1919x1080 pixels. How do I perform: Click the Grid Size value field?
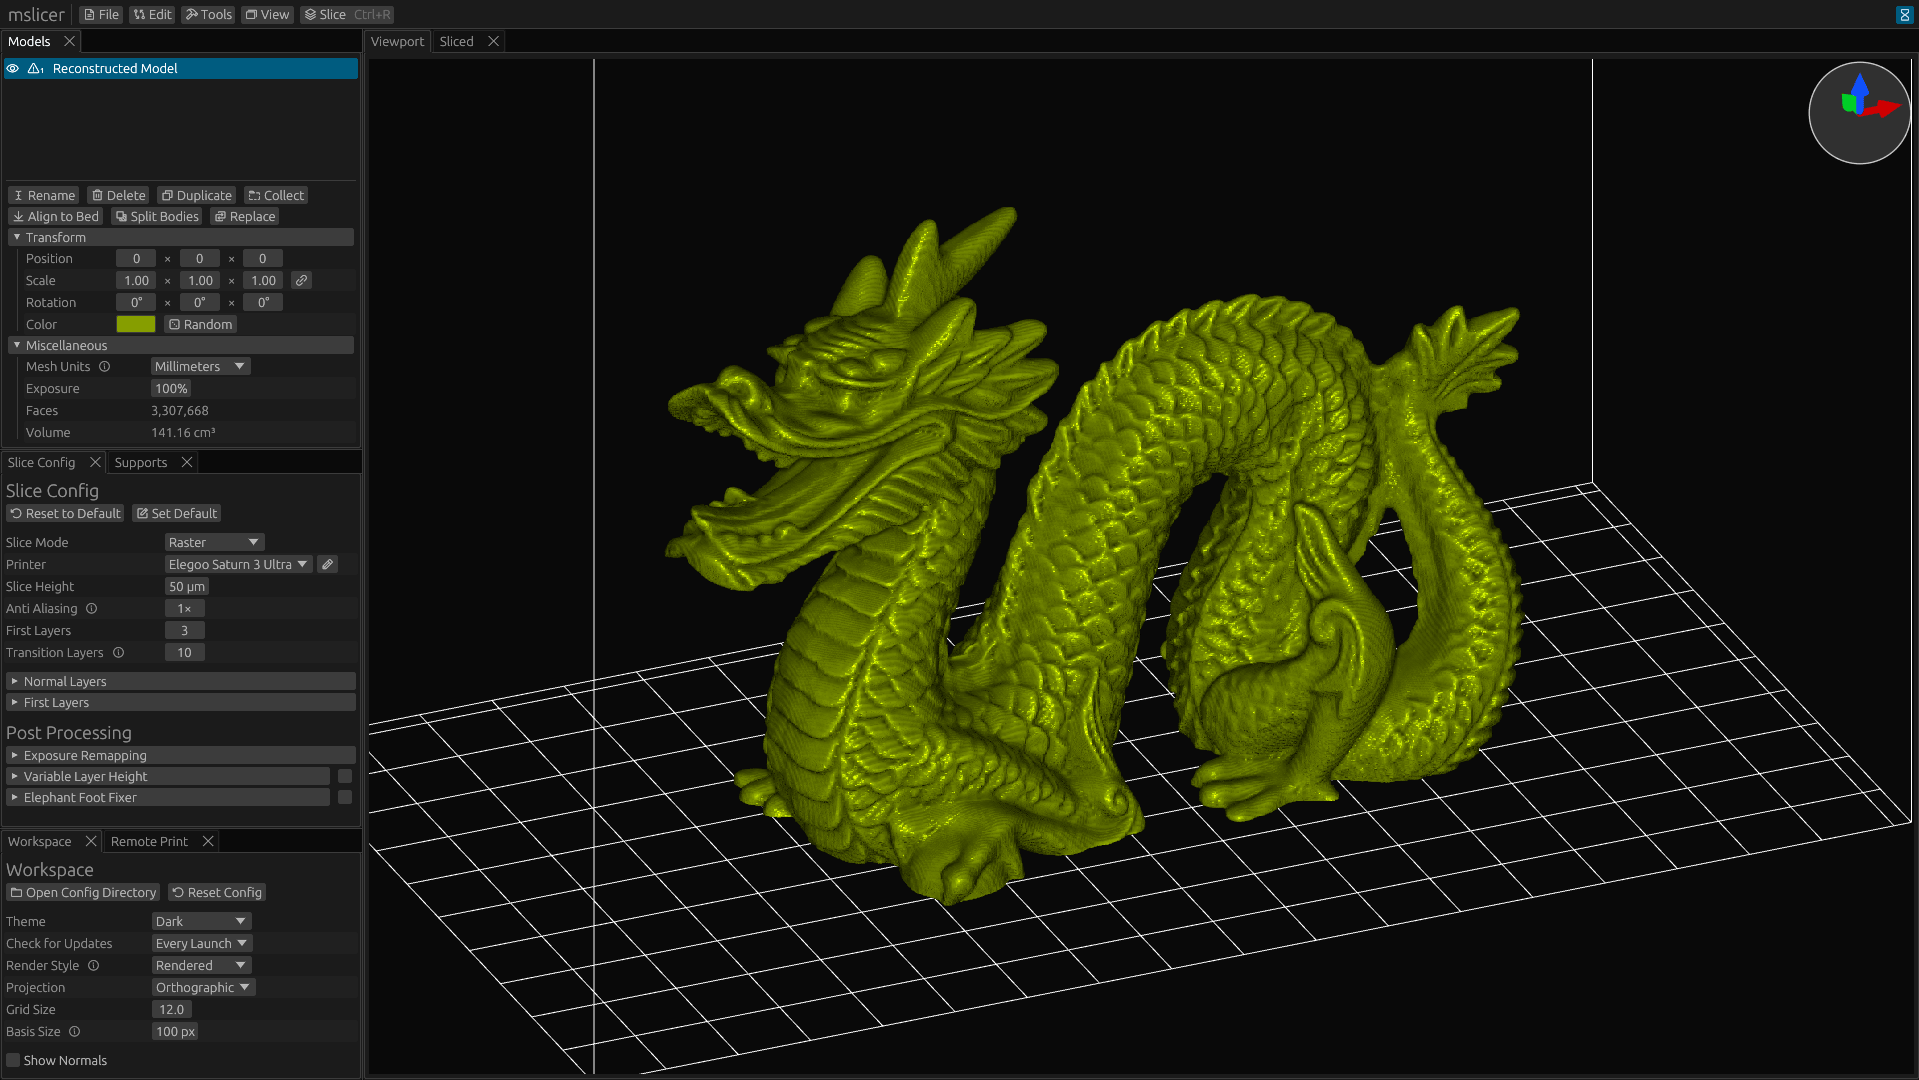[171, 1010]
